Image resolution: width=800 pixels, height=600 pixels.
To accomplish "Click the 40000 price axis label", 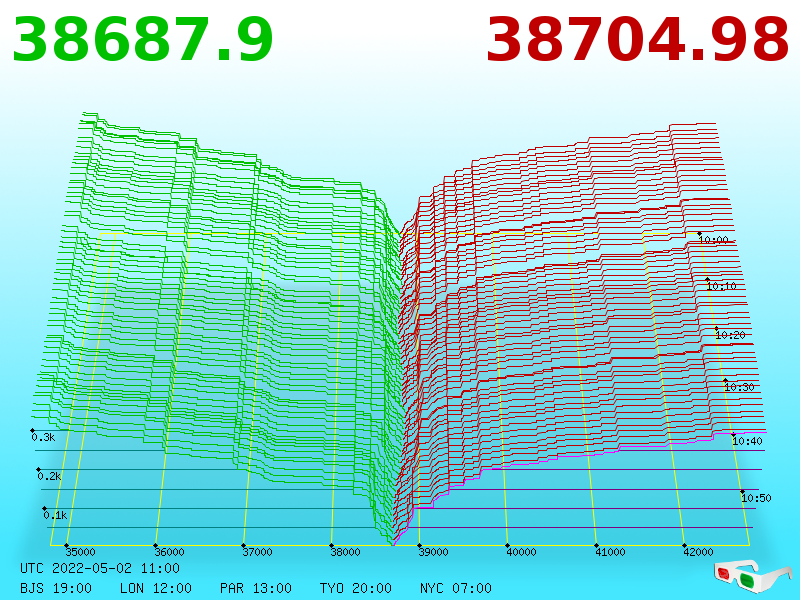I will point(521,552).
